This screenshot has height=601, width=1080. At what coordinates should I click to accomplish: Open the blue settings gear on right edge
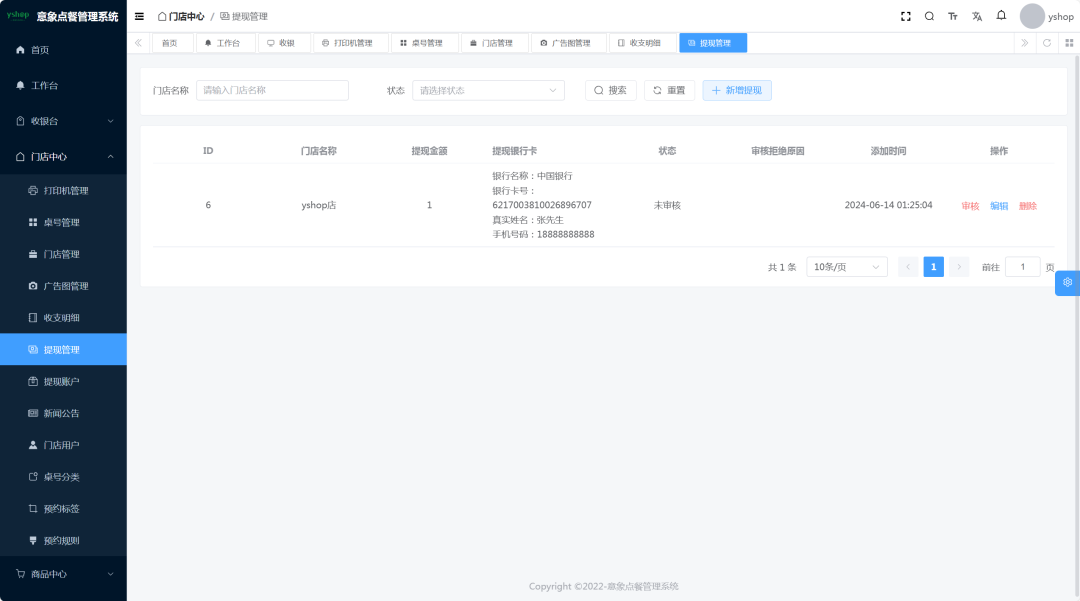[1067, 283]
